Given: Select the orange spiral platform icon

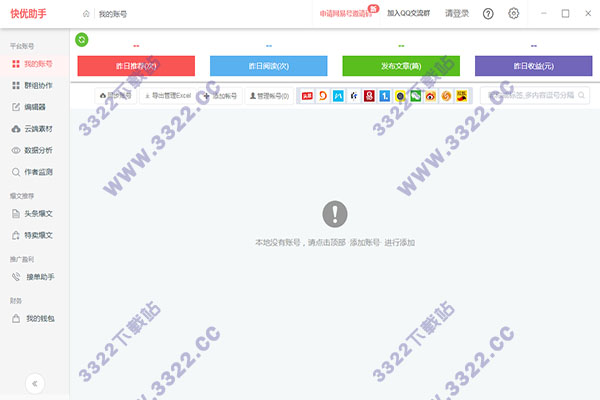Looking at the screenshot, I should pos(446,96).
